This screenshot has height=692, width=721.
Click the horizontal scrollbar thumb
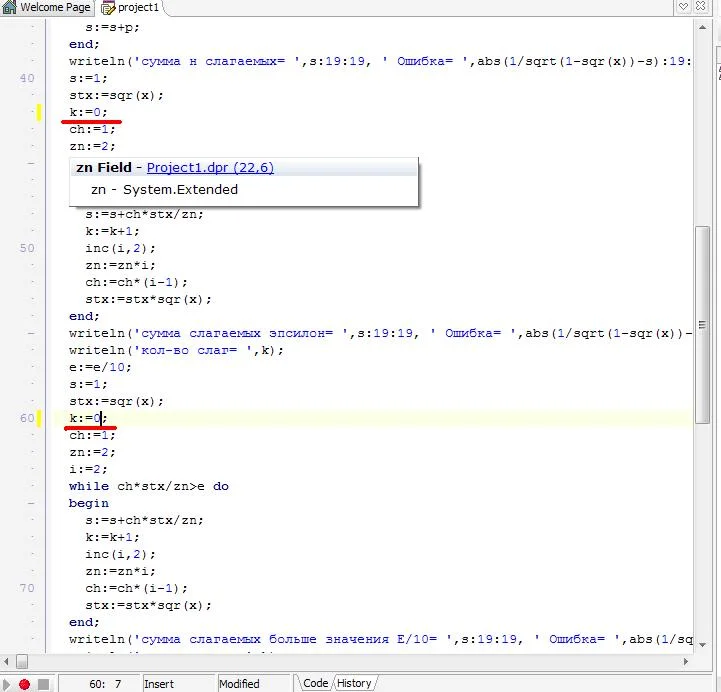[x=22, y=662]
